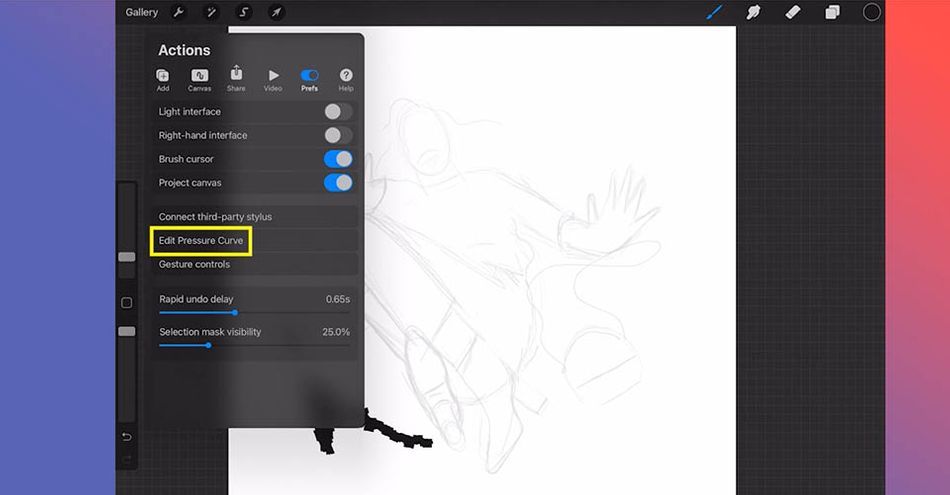
Task: Select the Smudge tool
Action: [753, 12]
